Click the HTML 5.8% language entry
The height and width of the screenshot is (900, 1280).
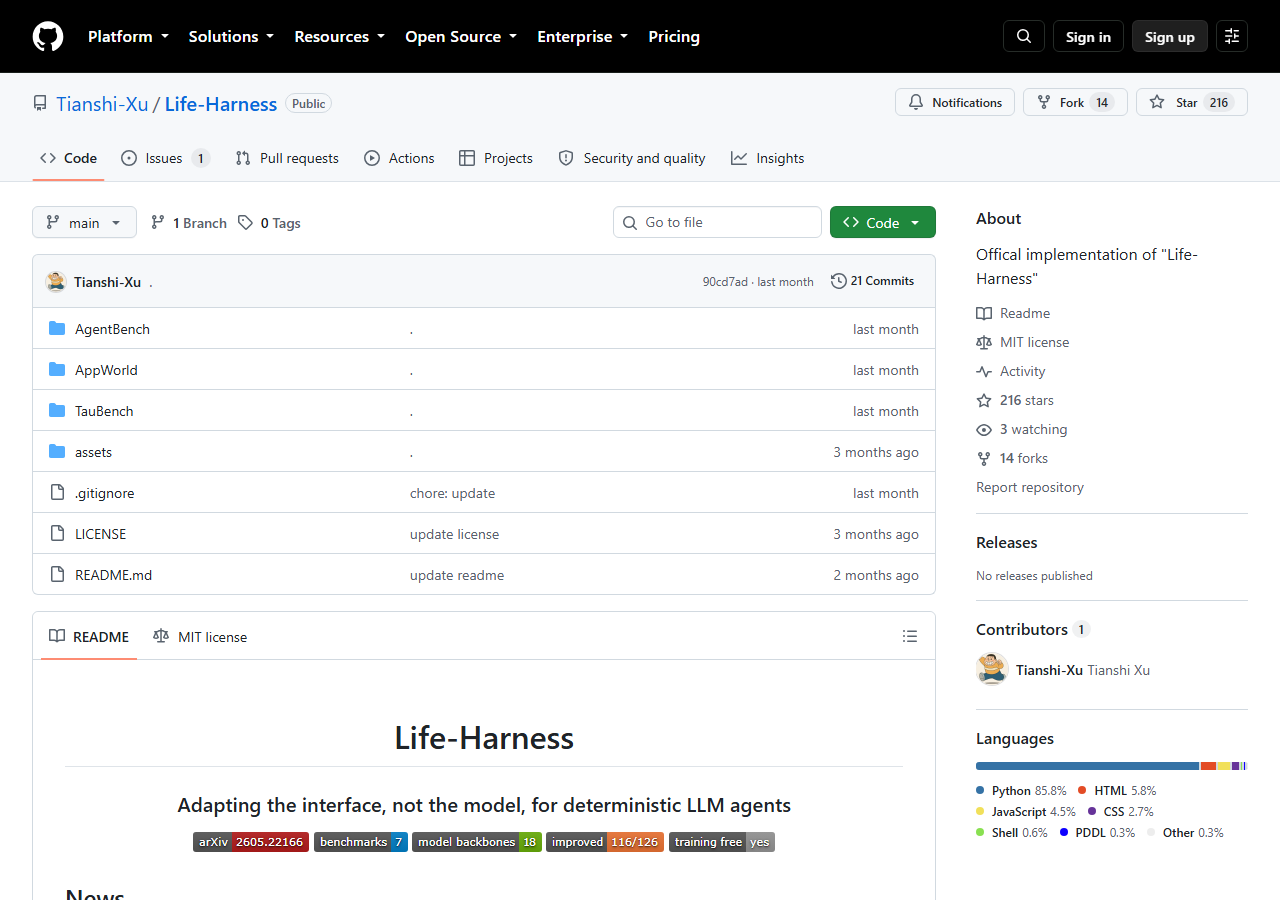point(1117,790)
